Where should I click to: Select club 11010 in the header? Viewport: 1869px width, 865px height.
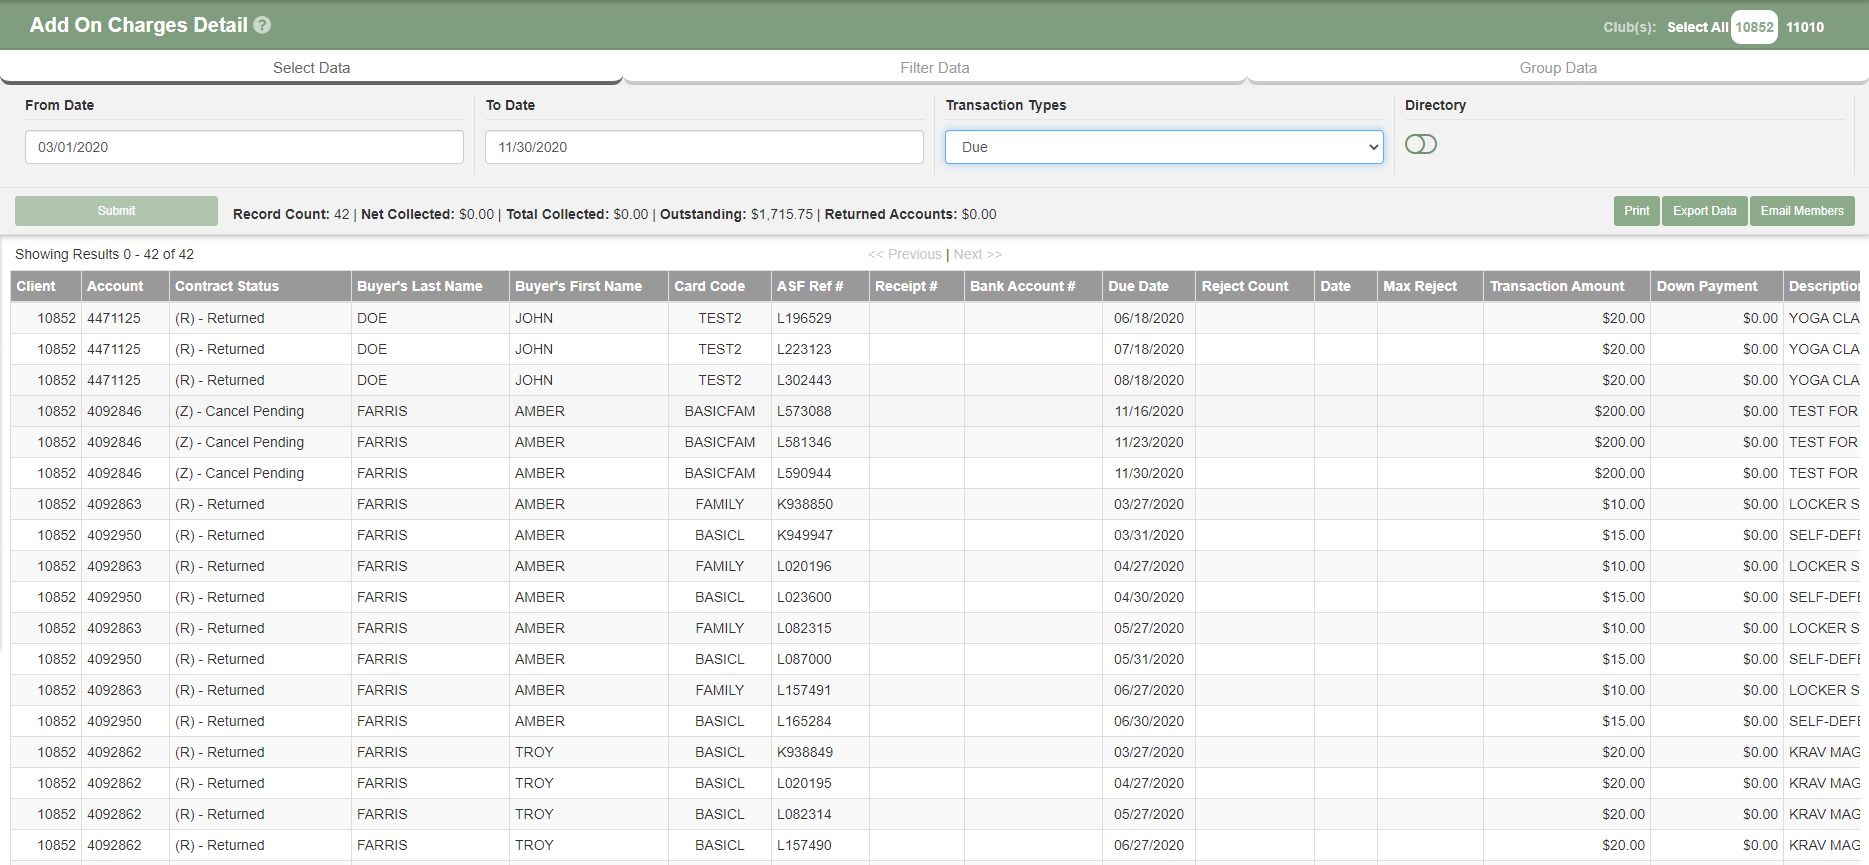click(x=1805, y=27)
